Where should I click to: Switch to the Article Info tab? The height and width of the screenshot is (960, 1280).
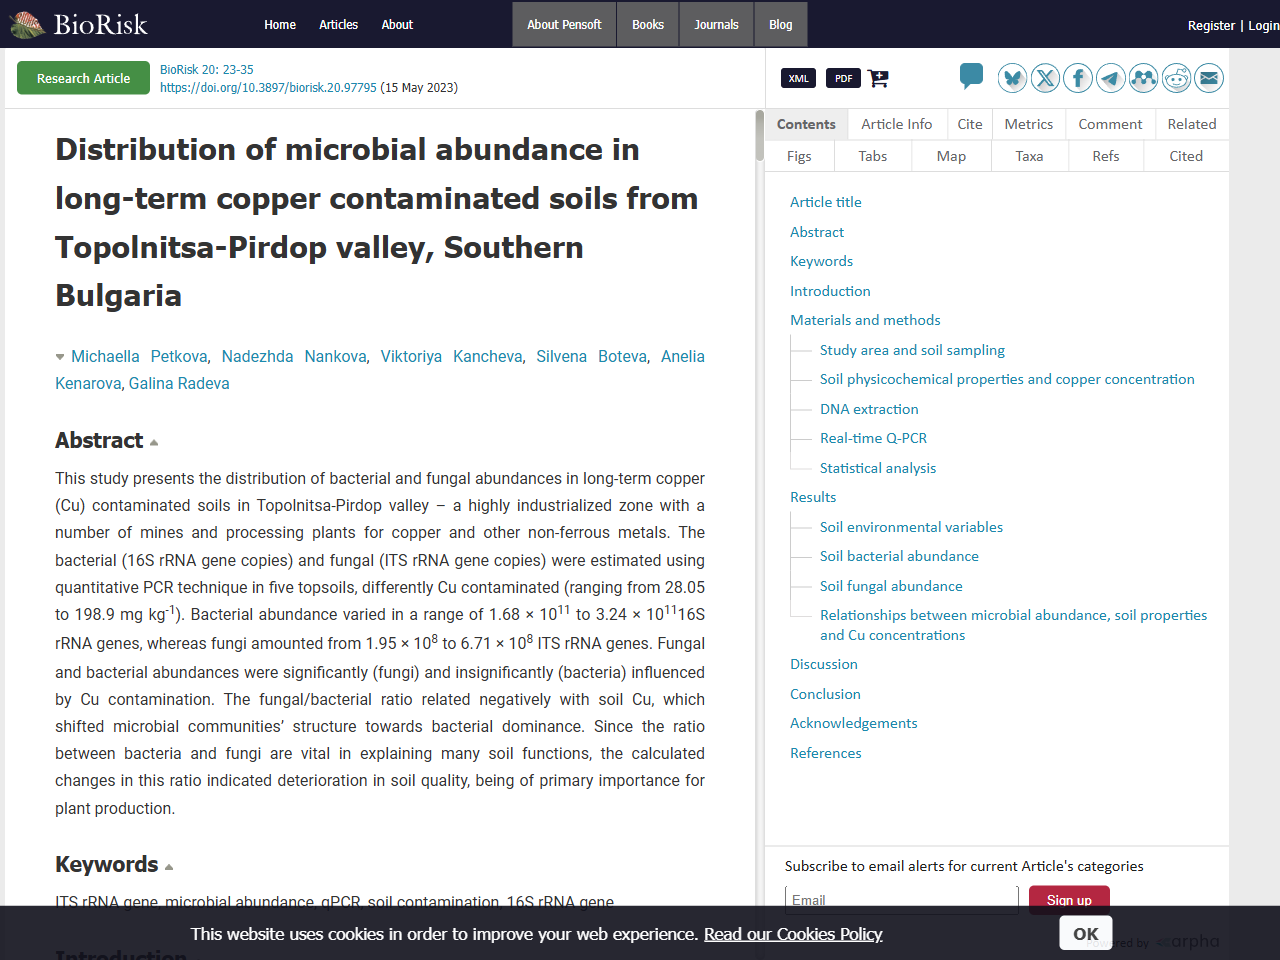tap(897, 124)
